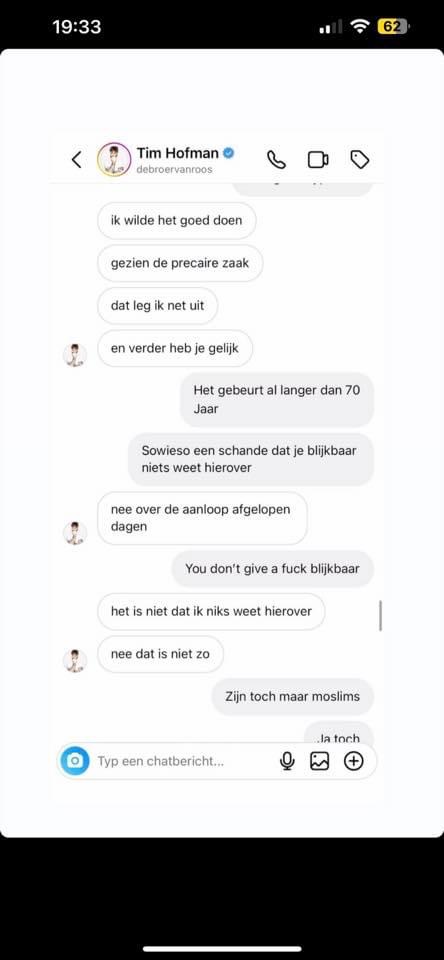
Task: Start a video call with camera icon
Action: (318, 160)
